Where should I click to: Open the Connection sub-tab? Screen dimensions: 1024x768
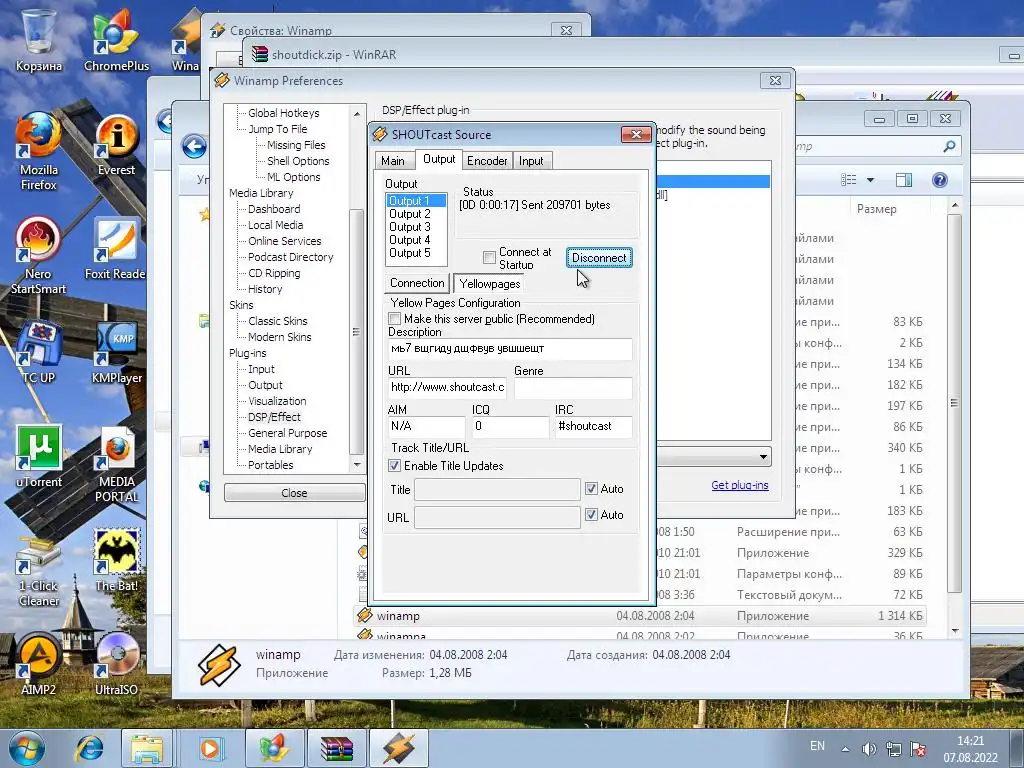[417, 283]
